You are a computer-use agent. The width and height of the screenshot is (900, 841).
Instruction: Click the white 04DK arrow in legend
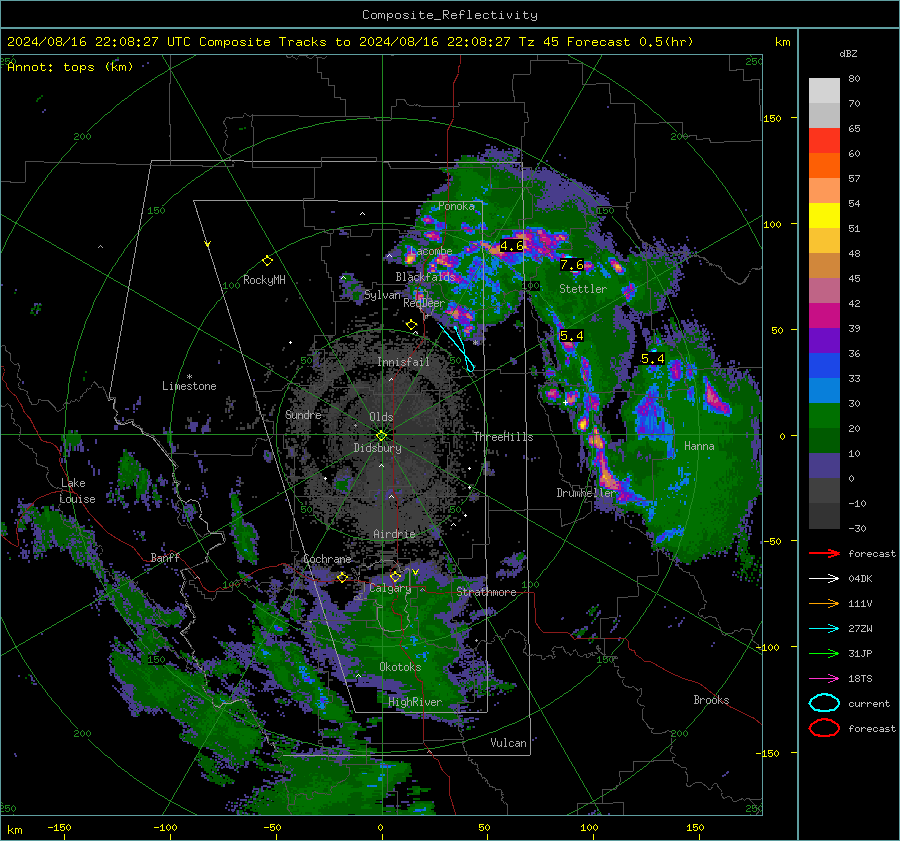pyautogui.click(x=824, y=579)
